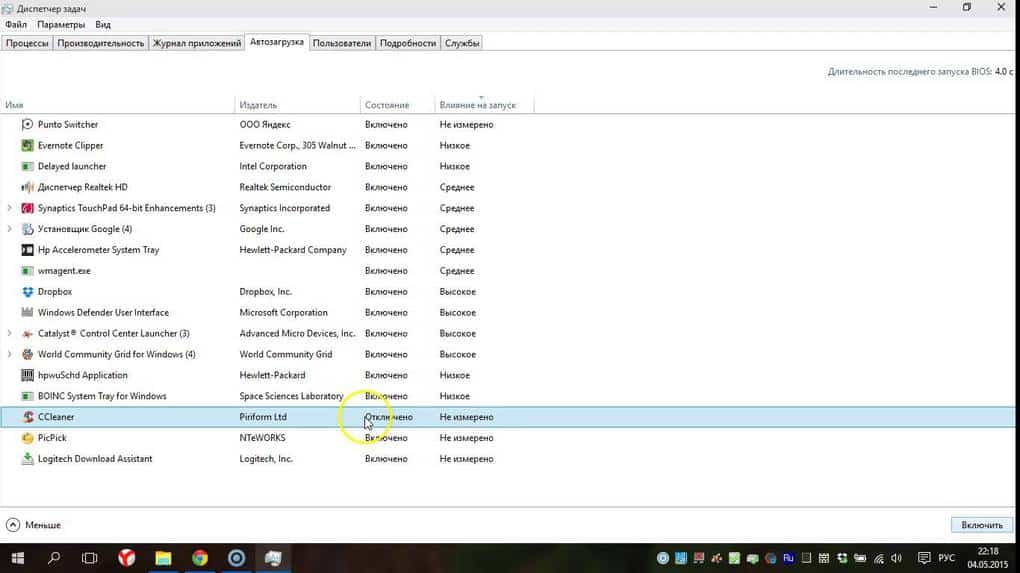Viewport: 1020px width, 573px height.
Task: Switch to the Процессы tab
Action: 27,43
